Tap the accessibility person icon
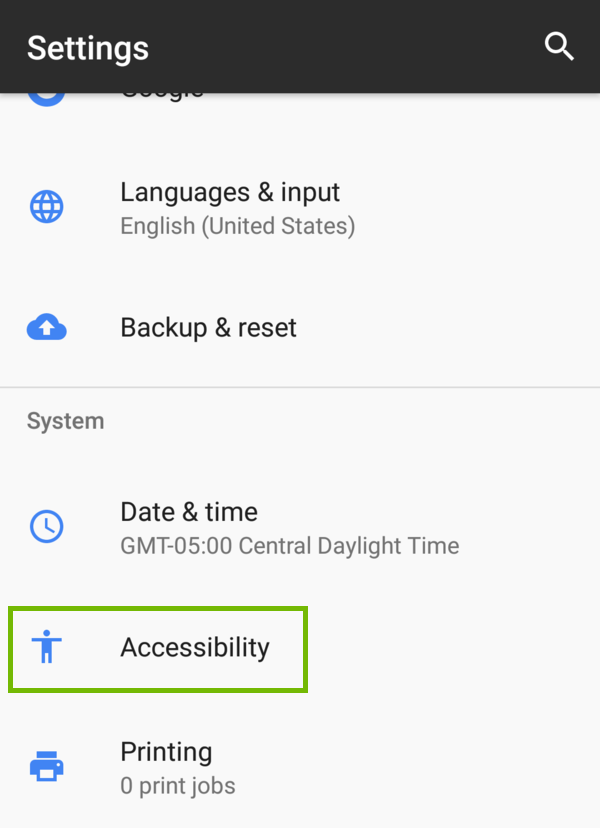 pos(47,648)
